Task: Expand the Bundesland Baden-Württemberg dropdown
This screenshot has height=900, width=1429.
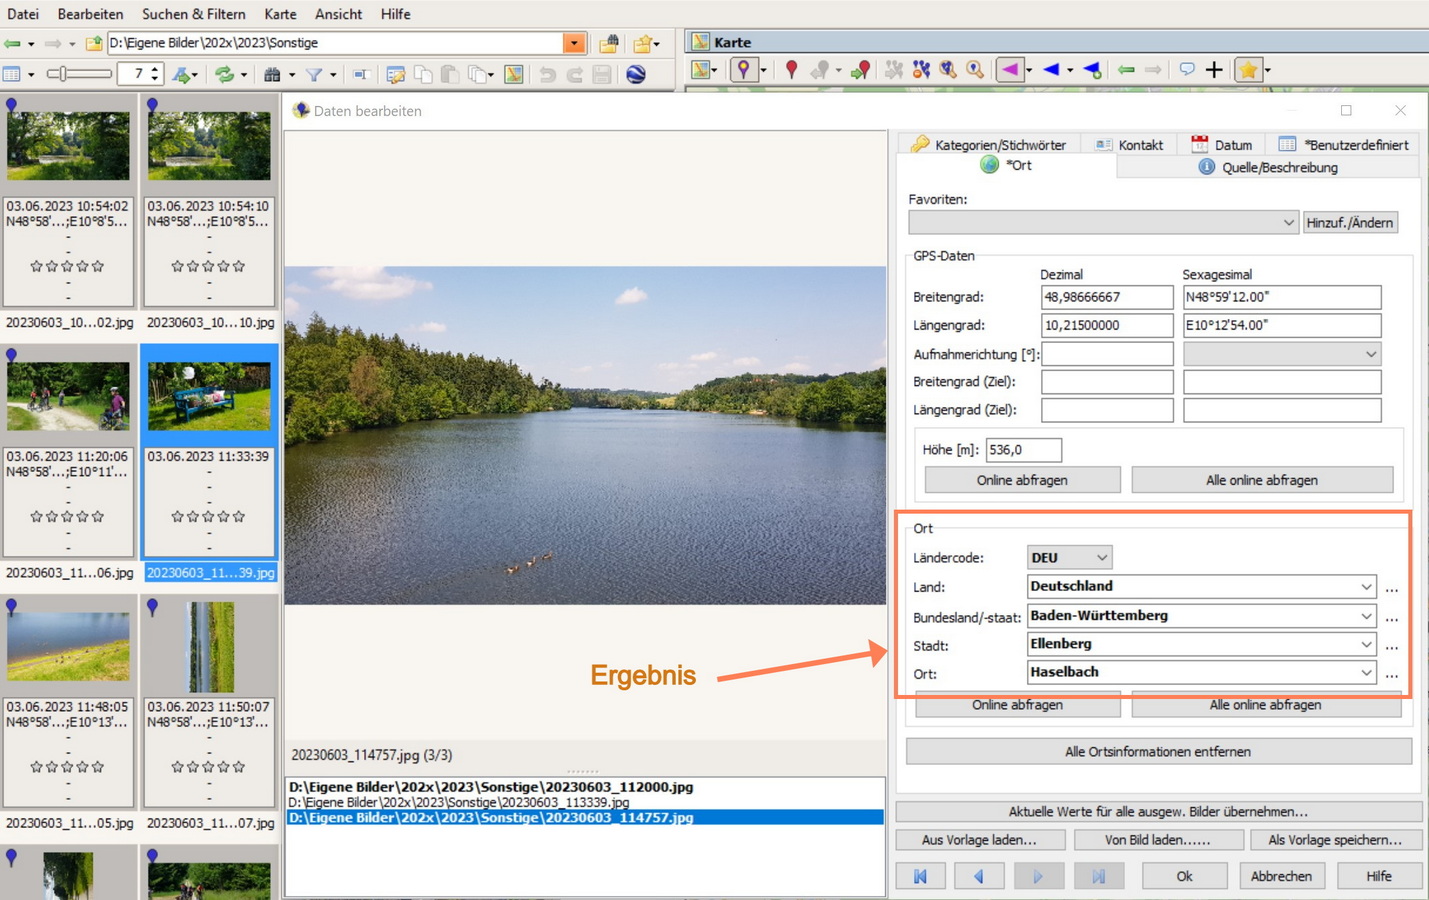Action: pos(1366,616)
